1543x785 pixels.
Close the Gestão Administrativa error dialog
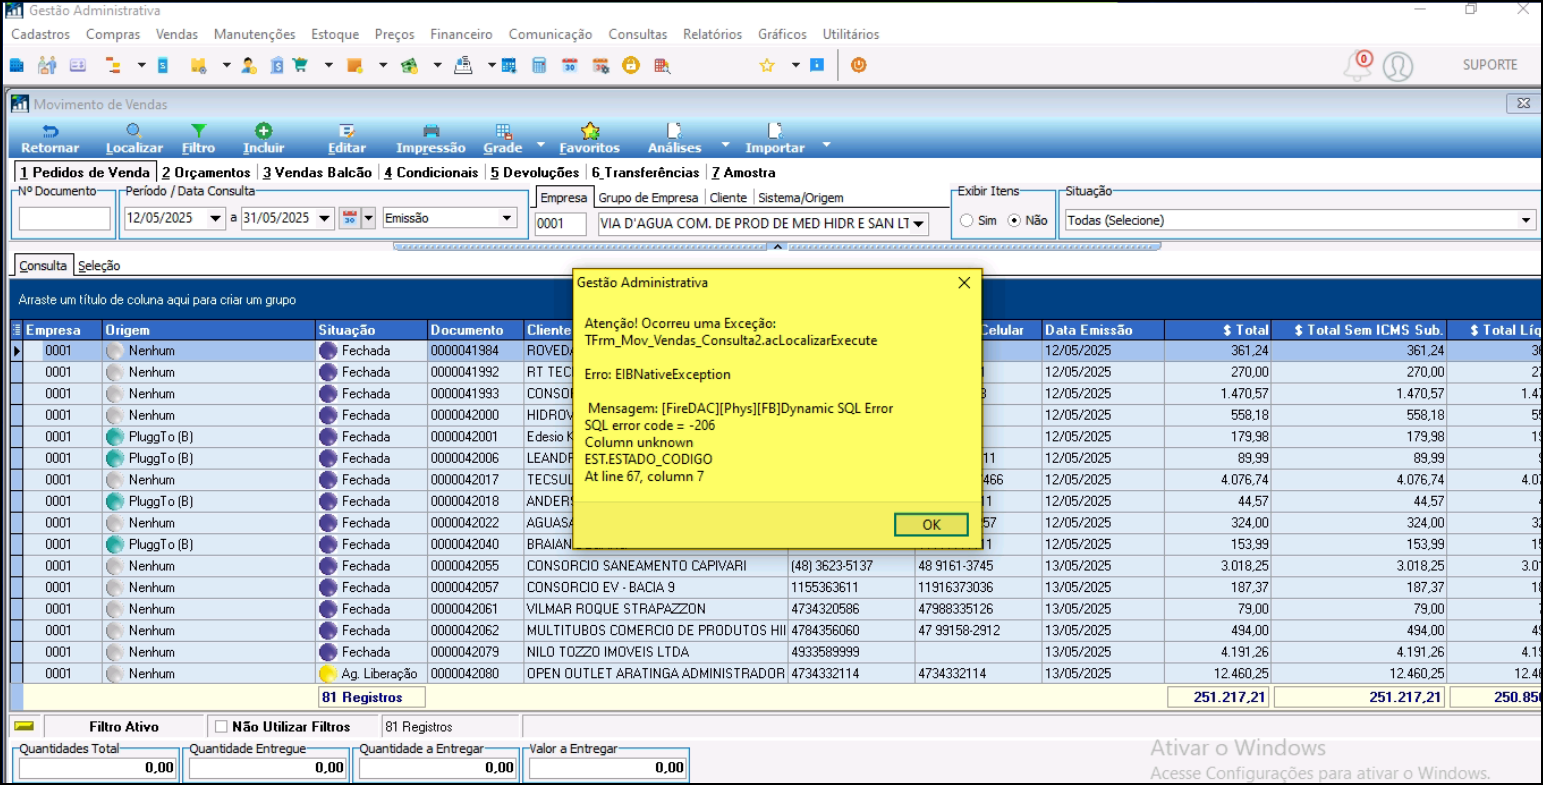pyautogui.click(x=964, y=283)
